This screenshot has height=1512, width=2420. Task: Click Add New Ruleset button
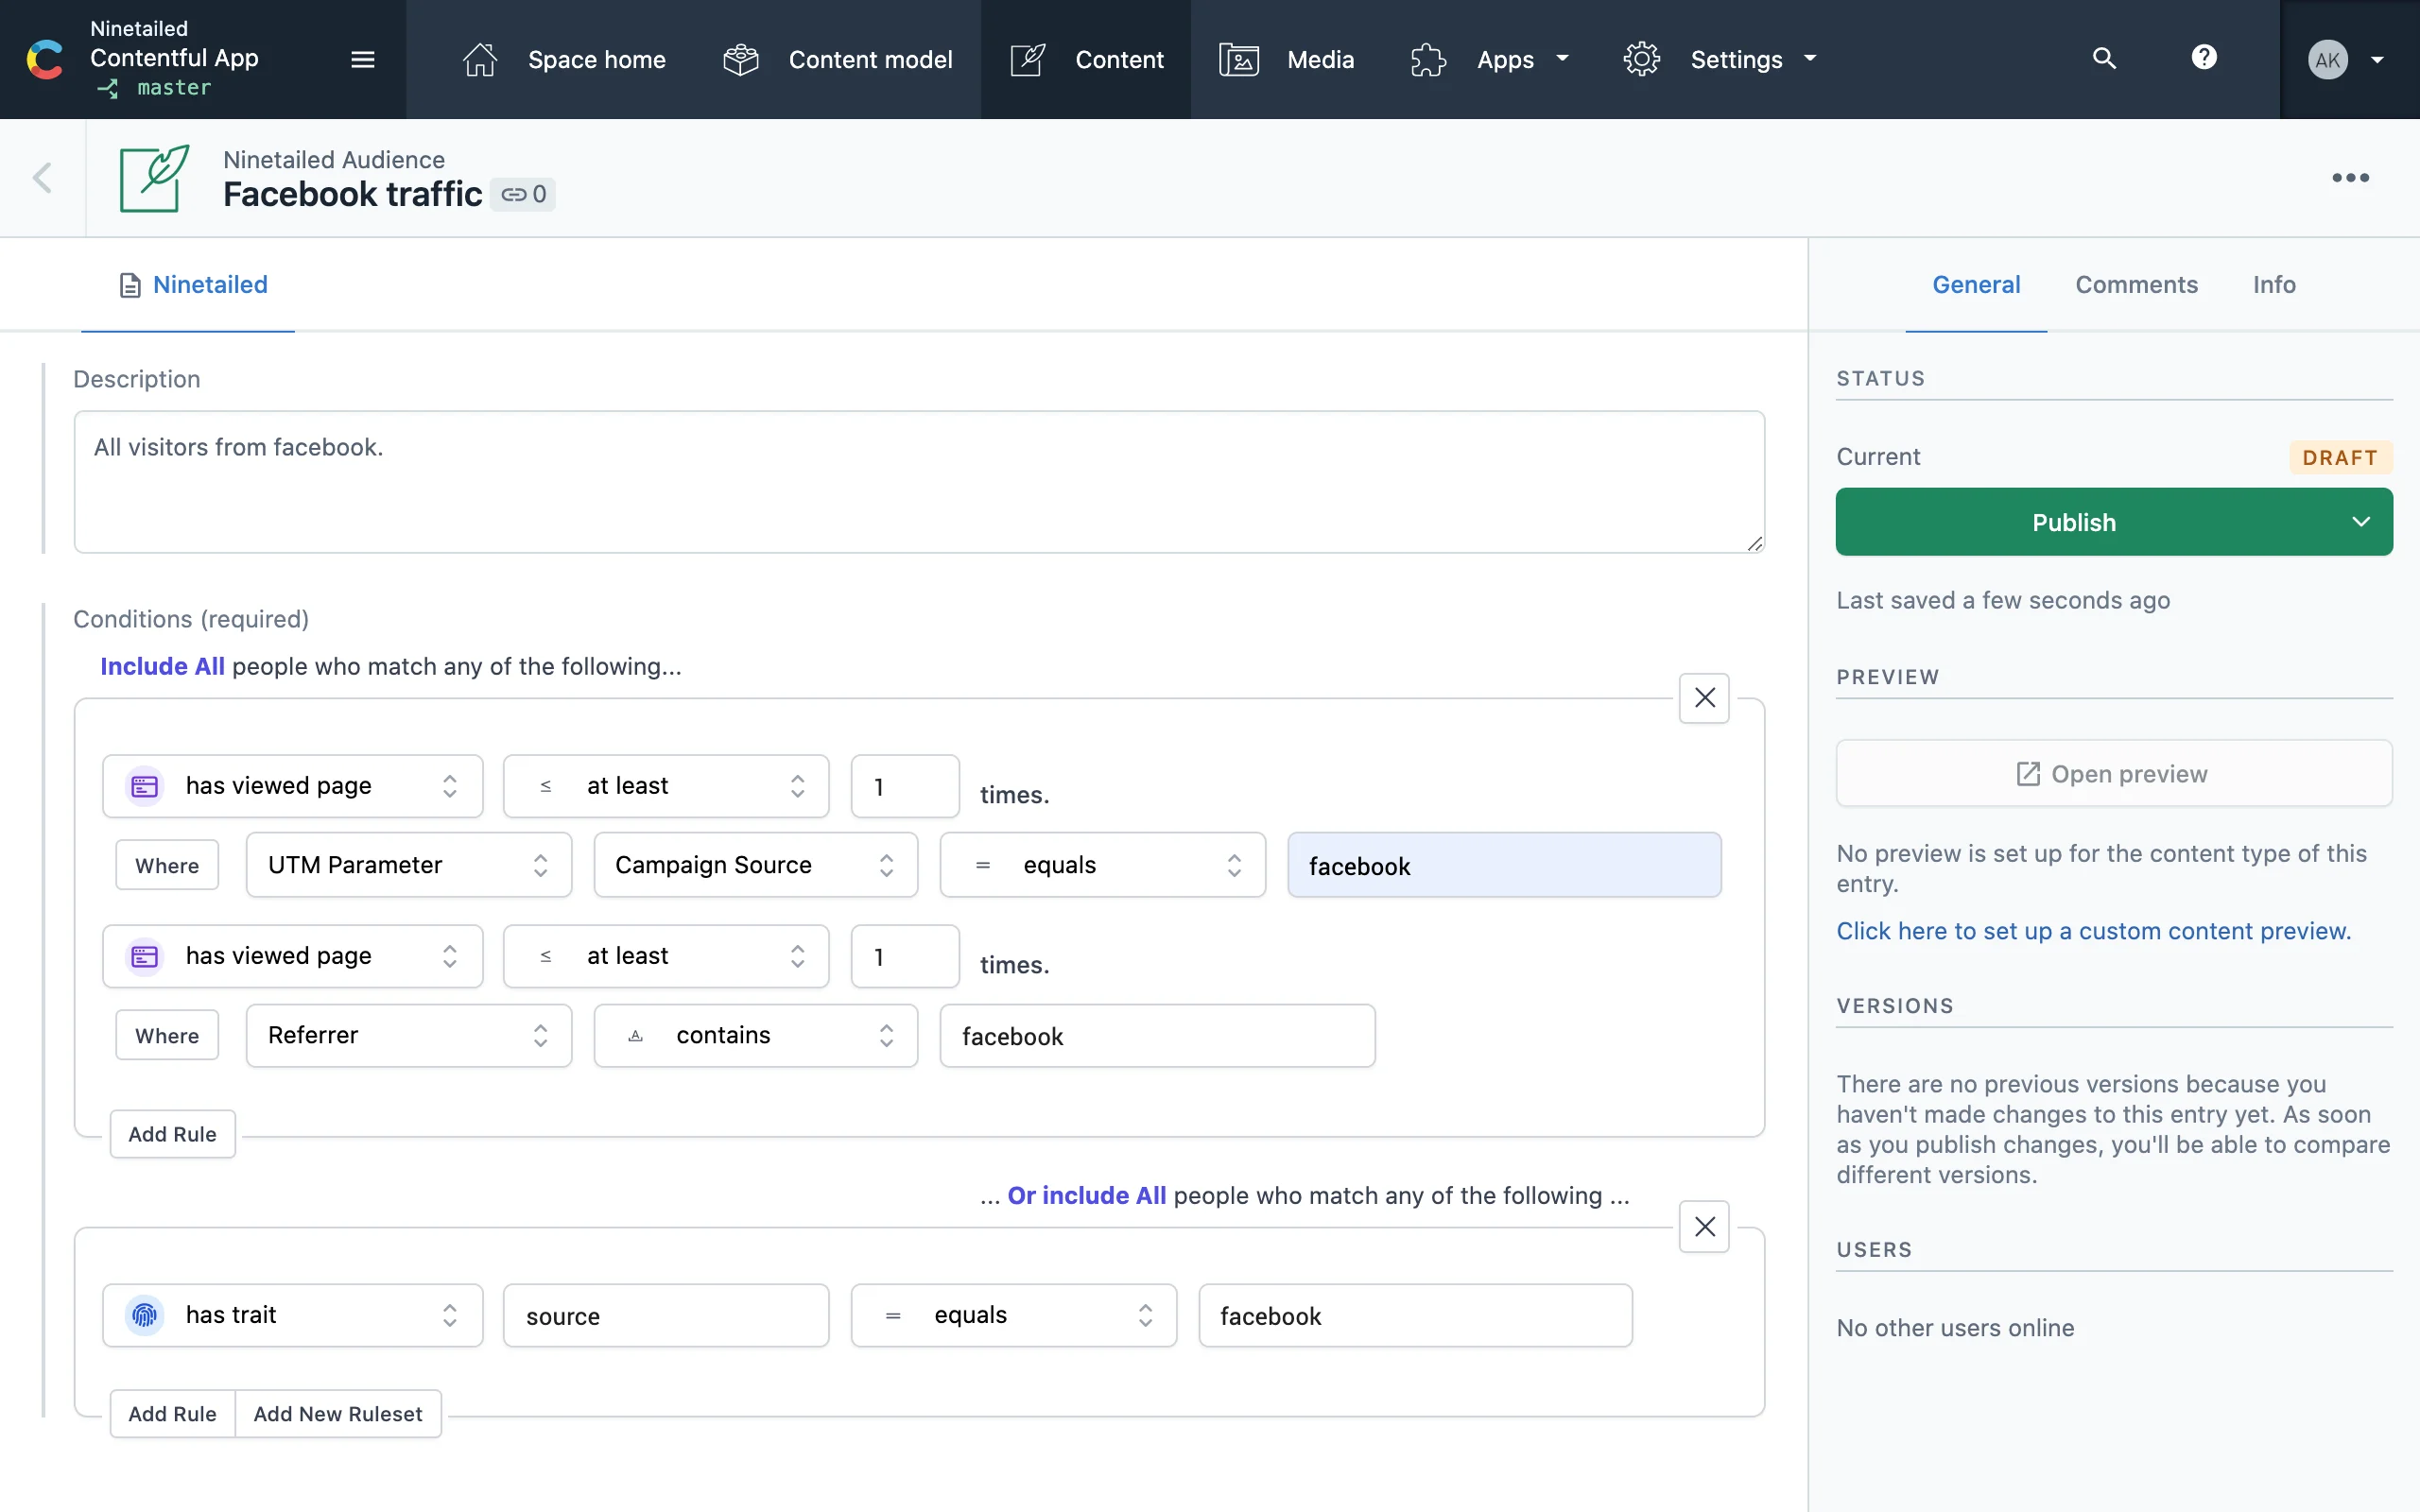coord(337,1413)
